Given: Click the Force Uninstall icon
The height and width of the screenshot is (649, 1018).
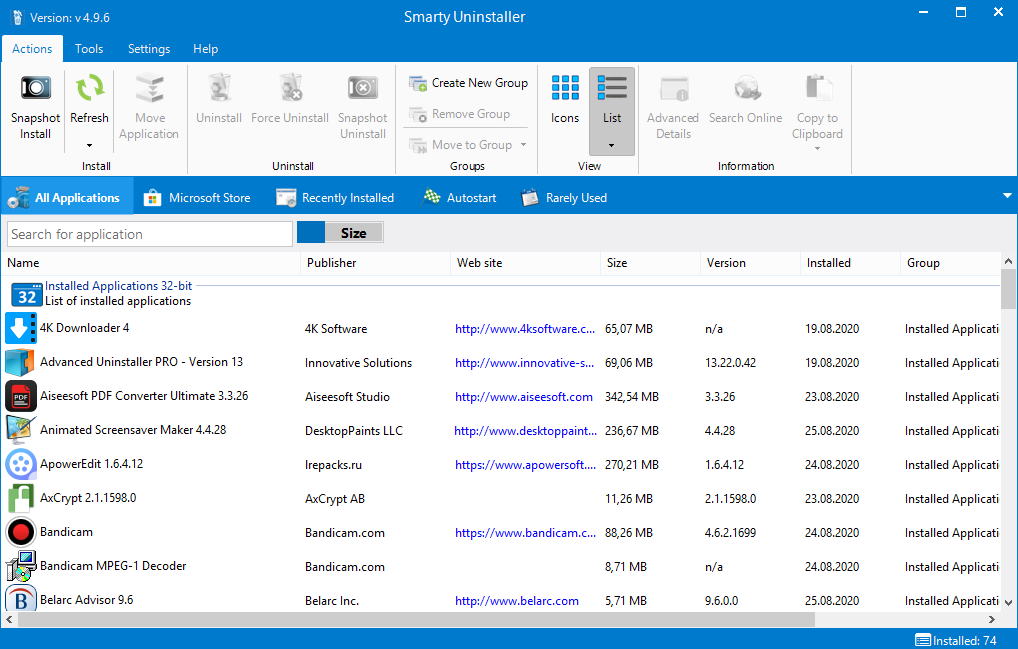Looking at the screenshot, I should click(x=290, y=88).
